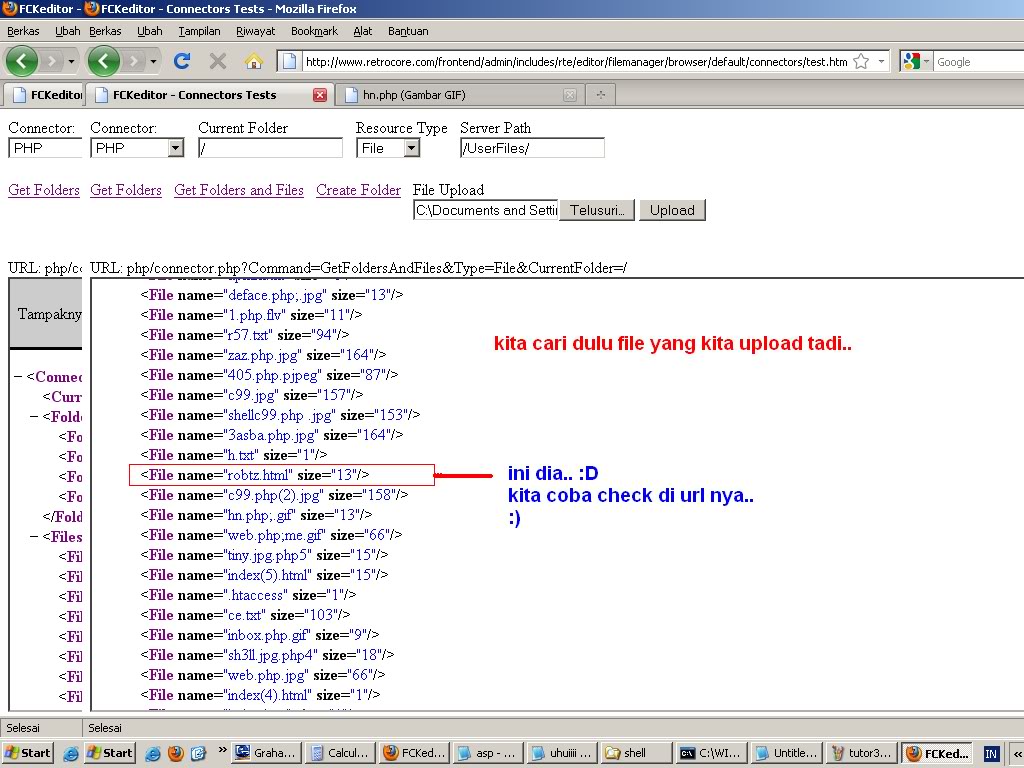Click the Firefox quick launch icon in taskbar

point(176,753)
